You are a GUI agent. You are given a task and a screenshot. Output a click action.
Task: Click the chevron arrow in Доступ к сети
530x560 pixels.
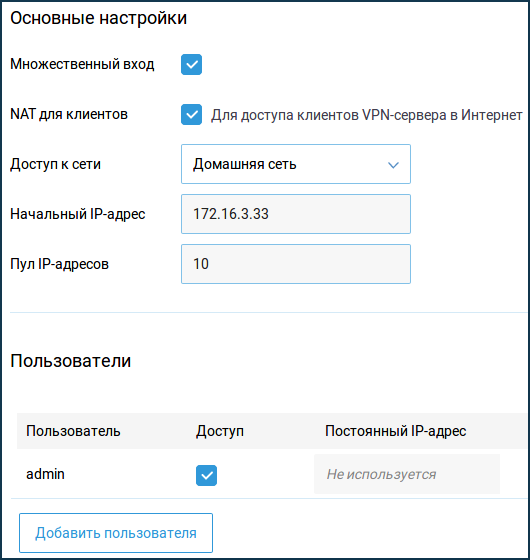tap(393, 165)
